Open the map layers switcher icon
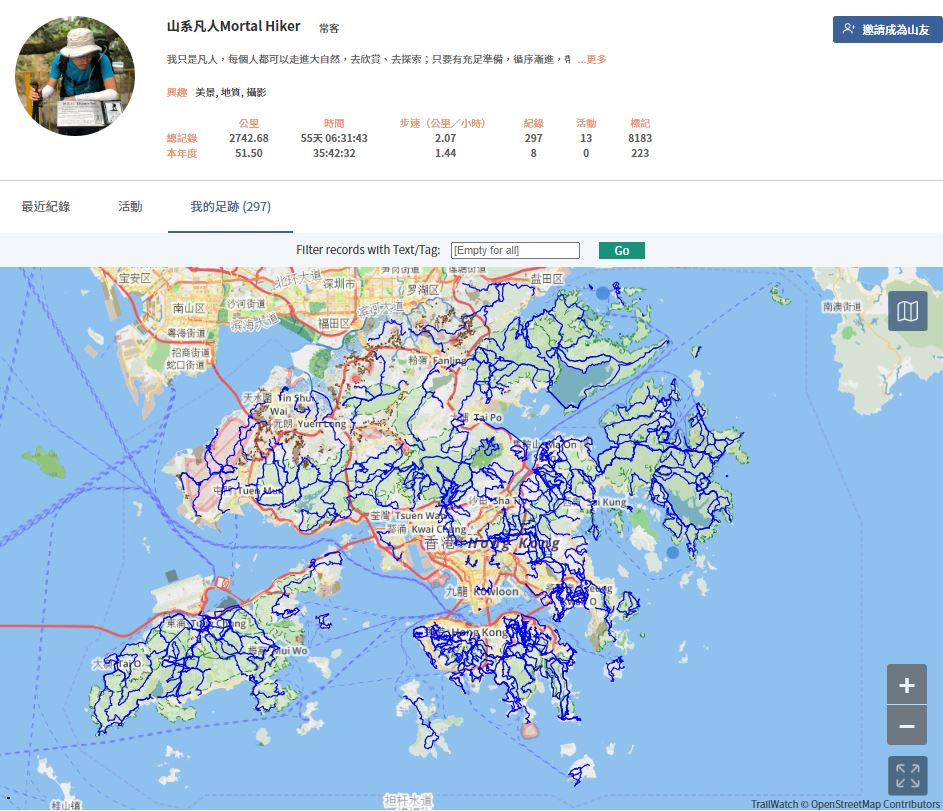This screenshot has height=811, width=943. click(x=907, y=312)
